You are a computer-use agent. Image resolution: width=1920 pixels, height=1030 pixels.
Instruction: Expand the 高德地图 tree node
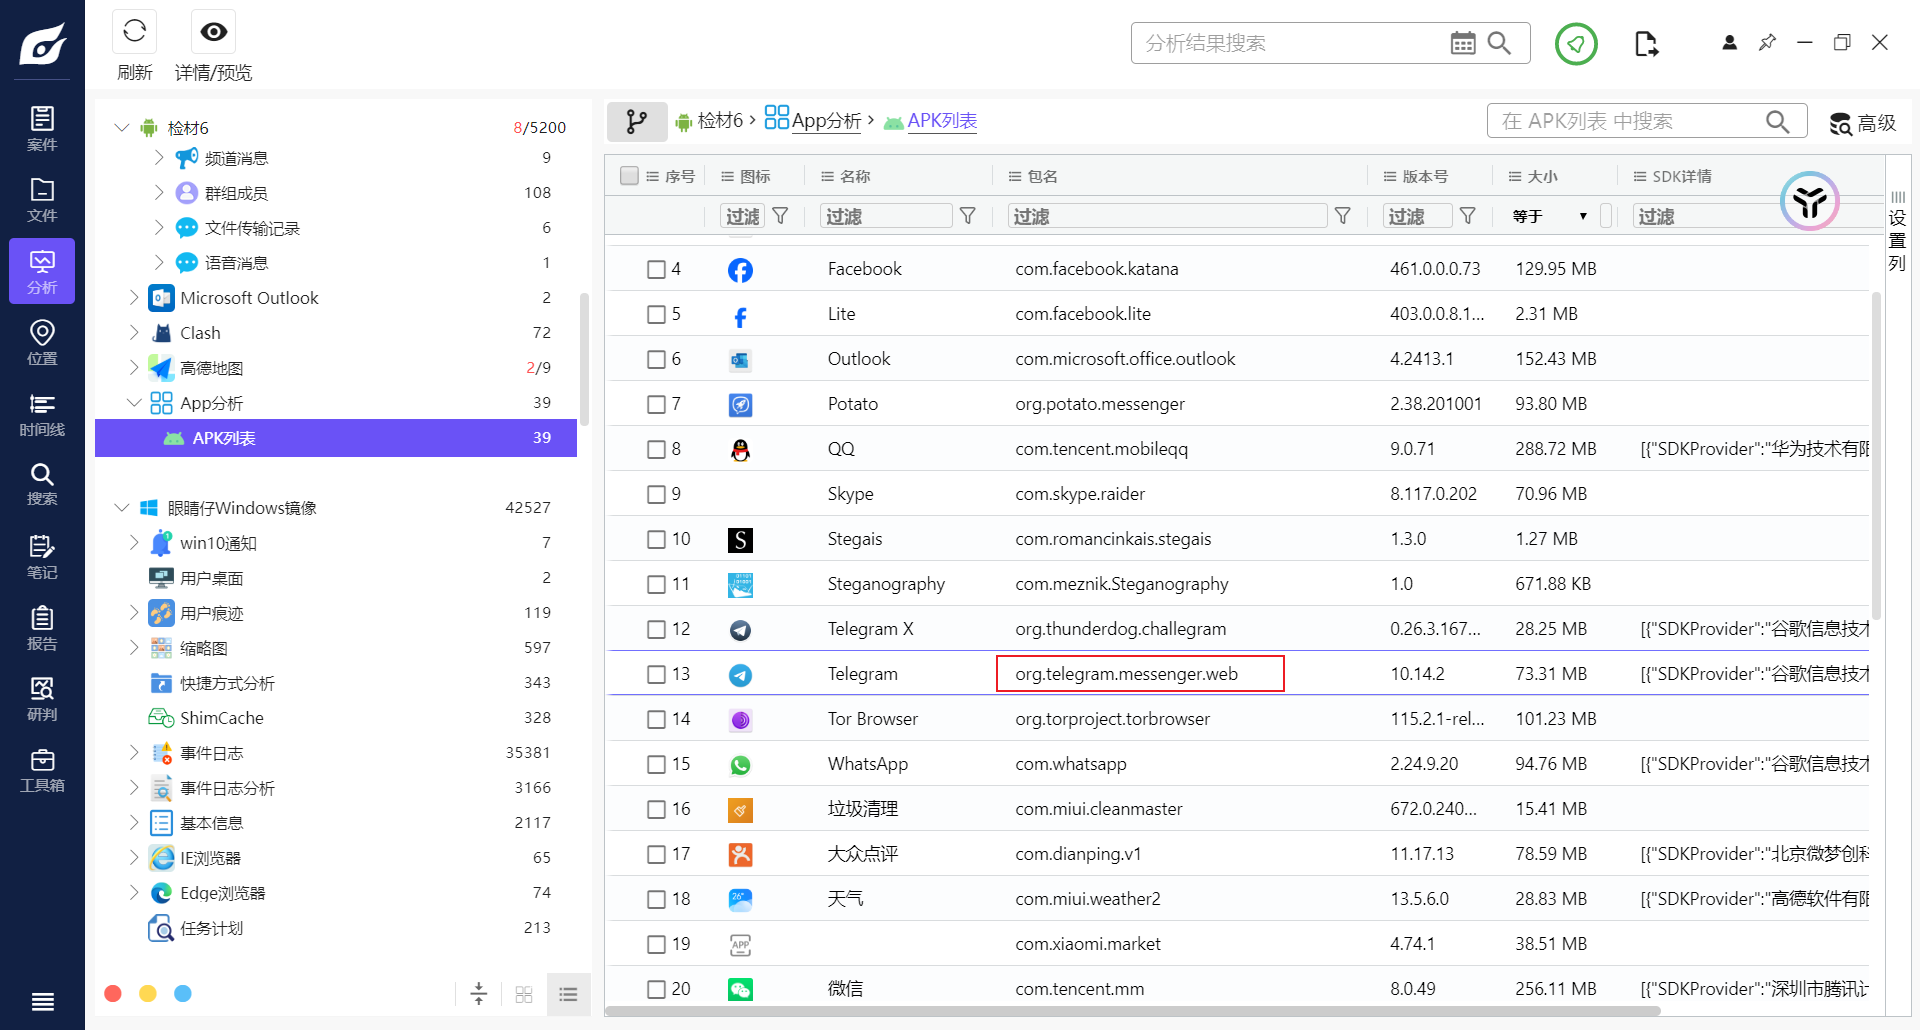(x=134, y=367)
